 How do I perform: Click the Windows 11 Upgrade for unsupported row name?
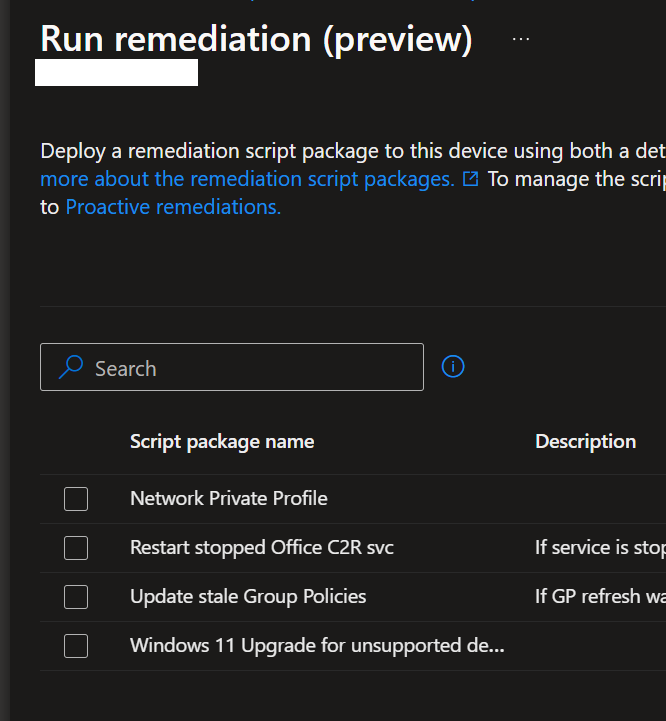[x=317, y=645]
